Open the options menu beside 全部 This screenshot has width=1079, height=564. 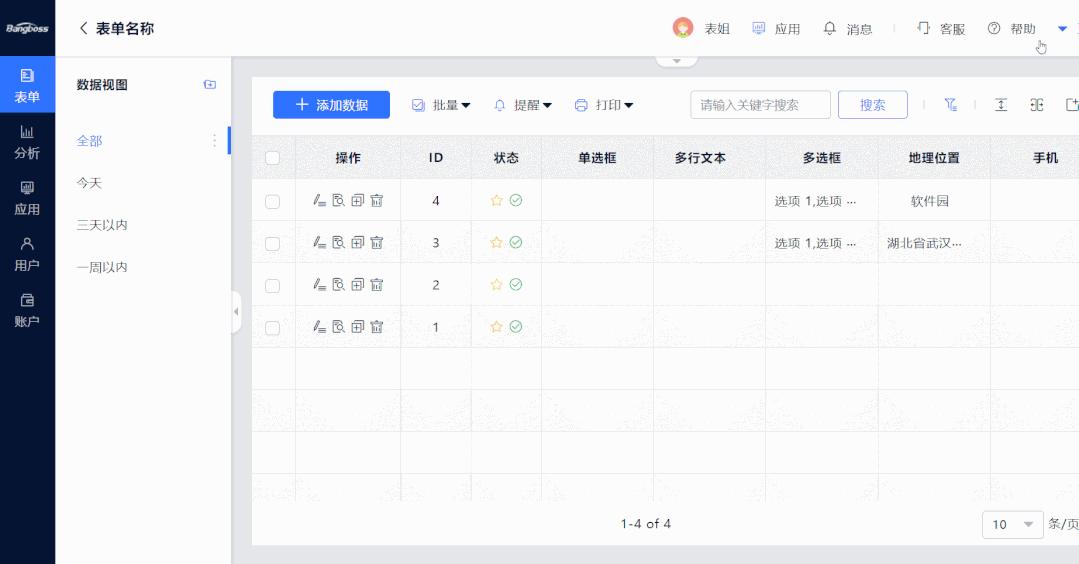click(214, 140)
